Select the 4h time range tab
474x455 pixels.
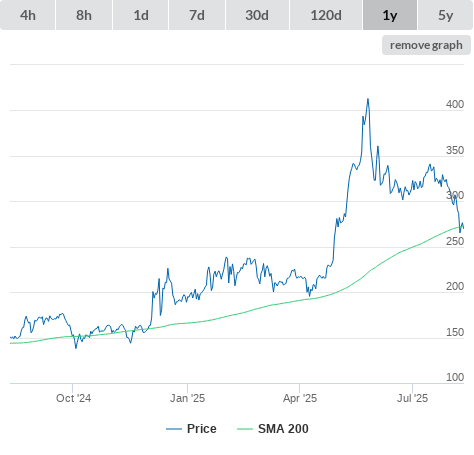pos(28,15)
